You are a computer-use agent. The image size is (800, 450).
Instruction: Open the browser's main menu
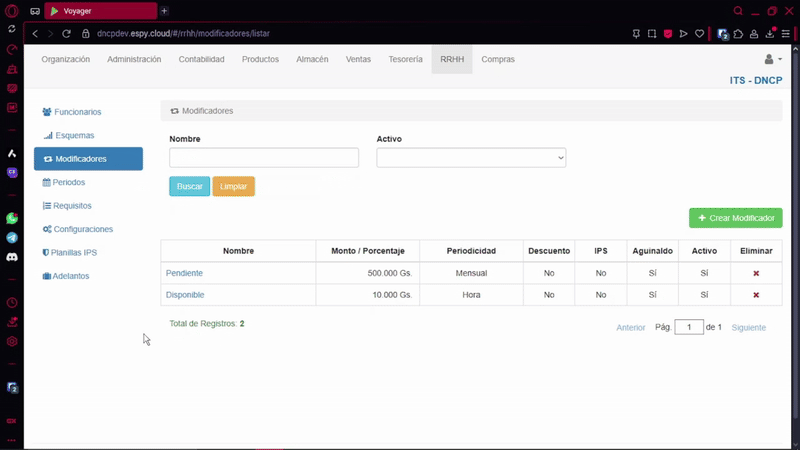click(12, 11)
